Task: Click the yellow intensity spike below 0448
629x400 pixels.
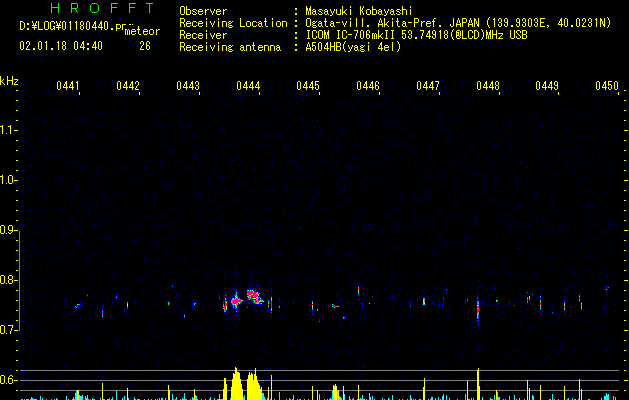Action: (478, 384)
